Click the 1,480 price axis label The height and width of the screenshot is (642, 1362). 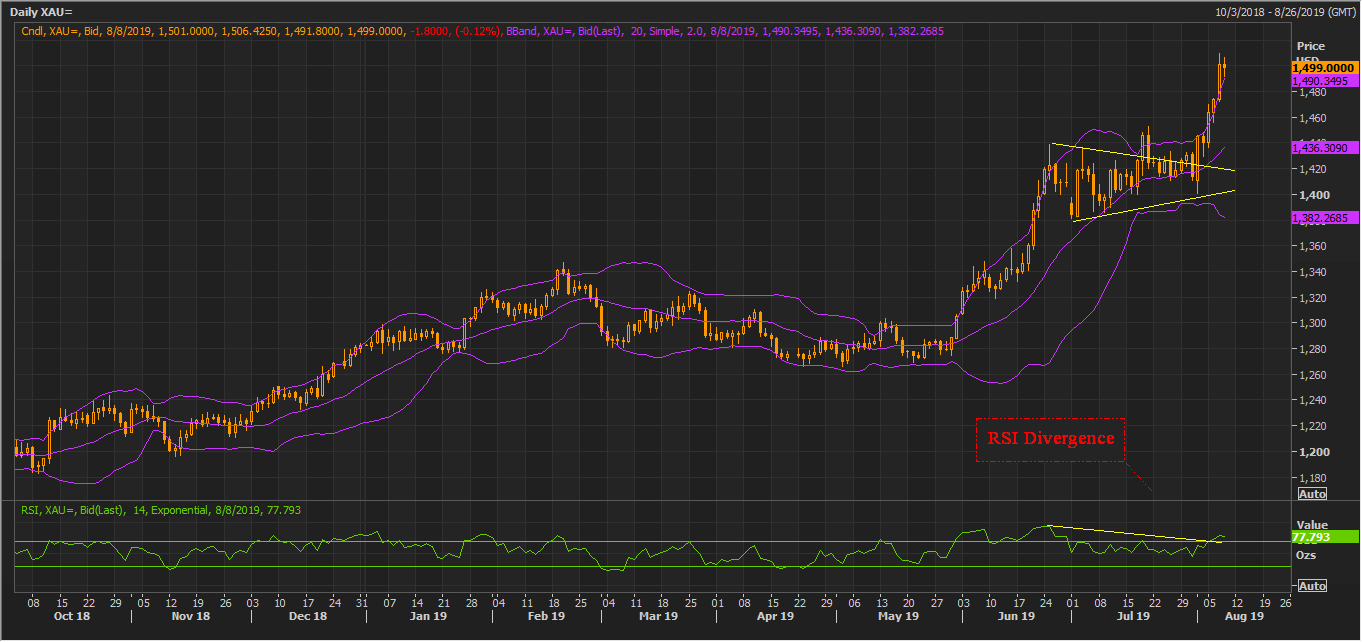click(1312, 93)
